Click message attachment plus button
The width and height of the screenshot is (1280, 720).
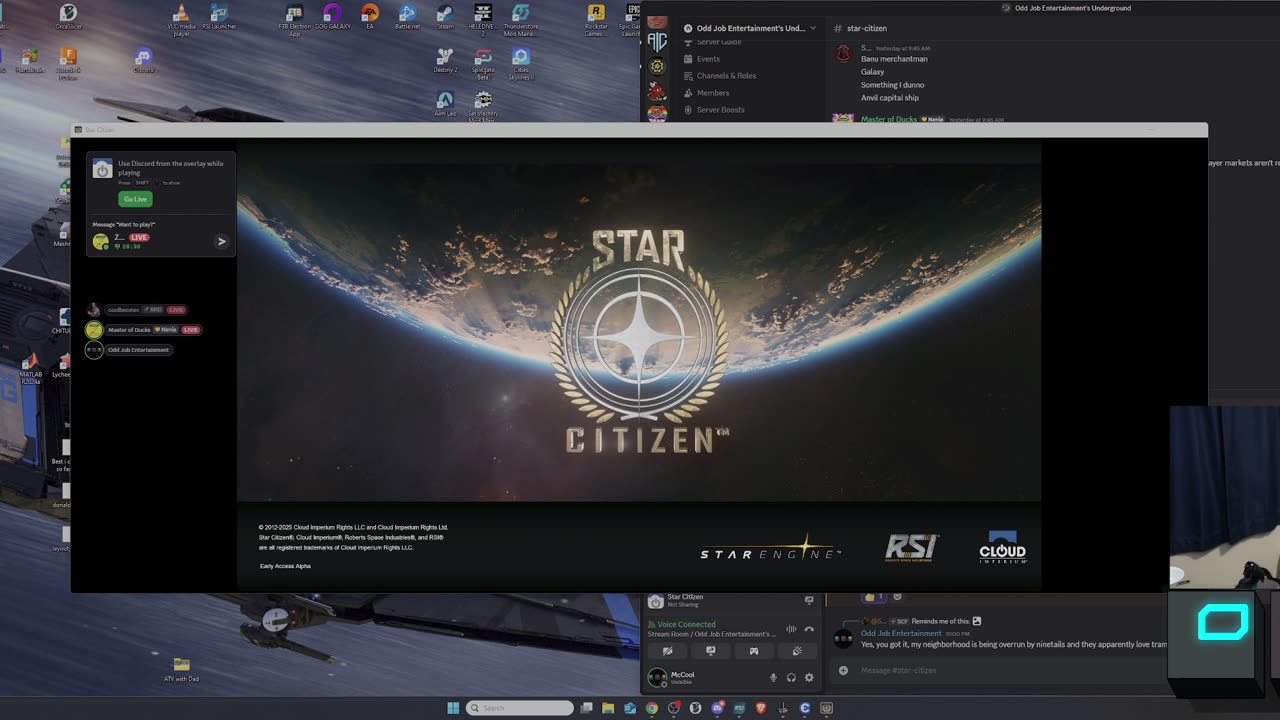tap(843, 670)
